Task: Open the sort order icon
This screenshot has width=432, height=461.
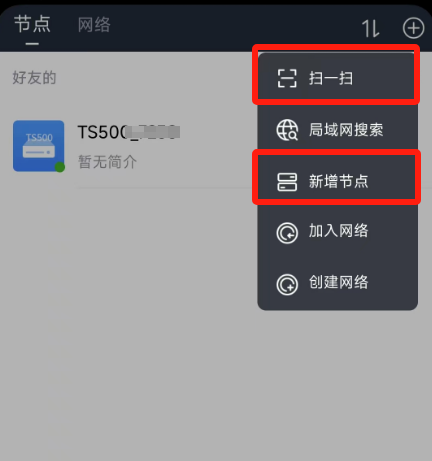Action: tap(371, 28)
